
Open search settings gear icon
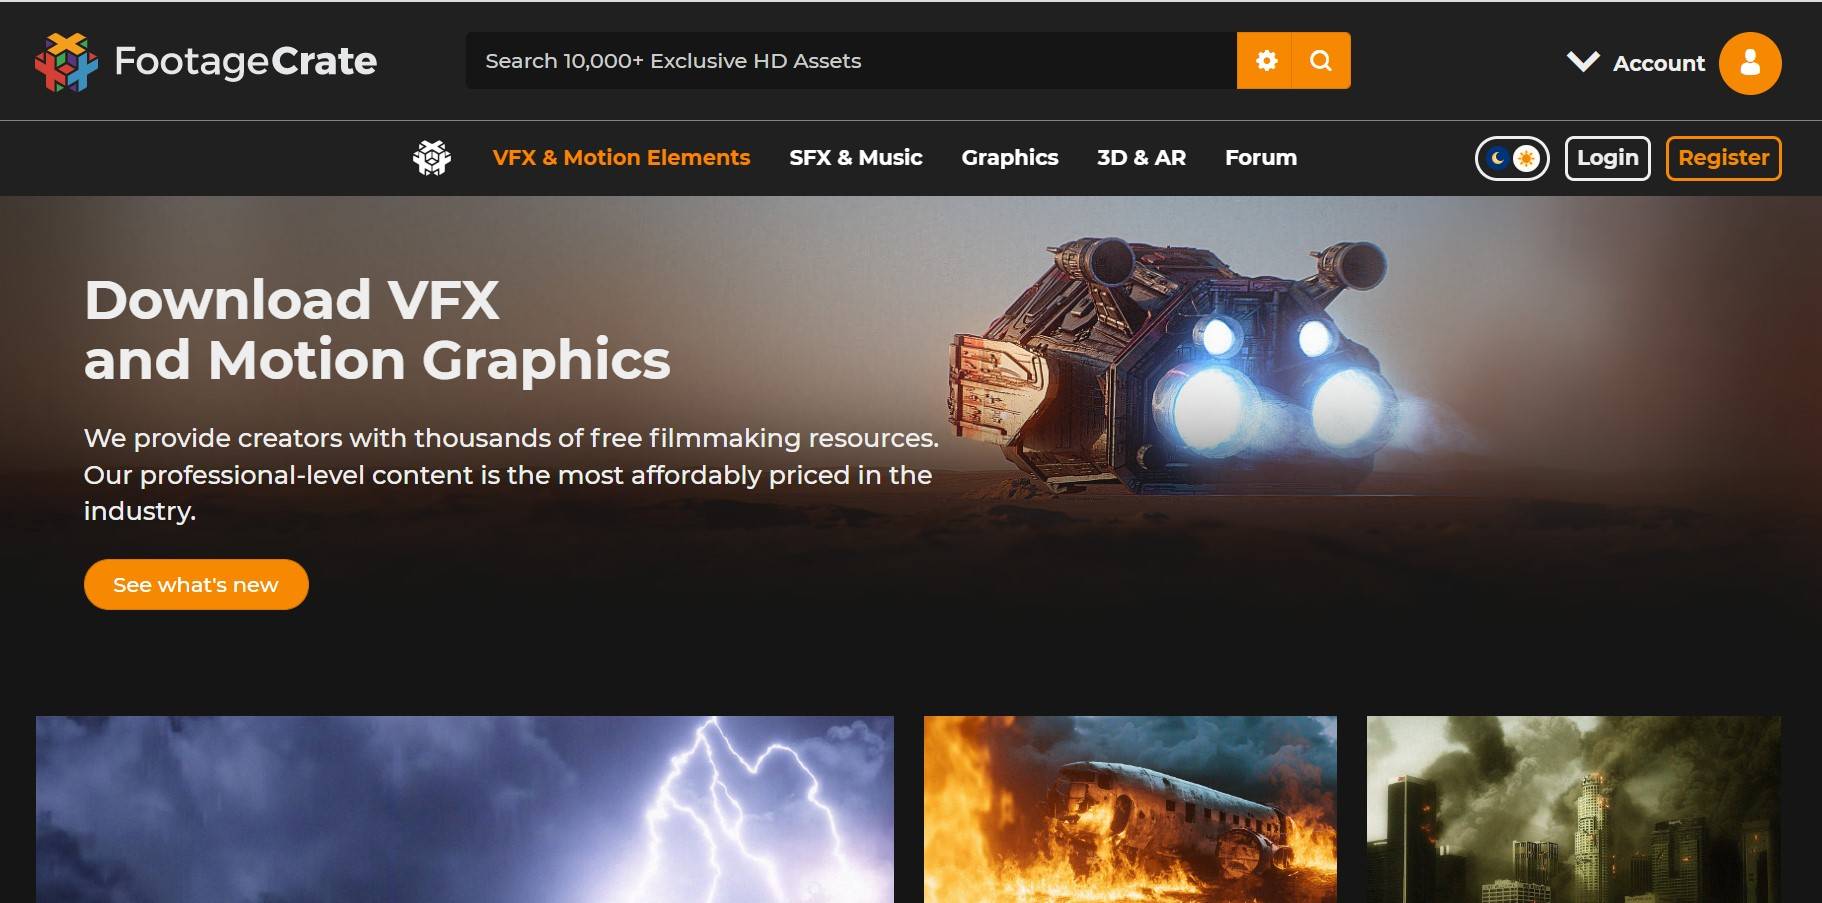(x=1265, y=61)
